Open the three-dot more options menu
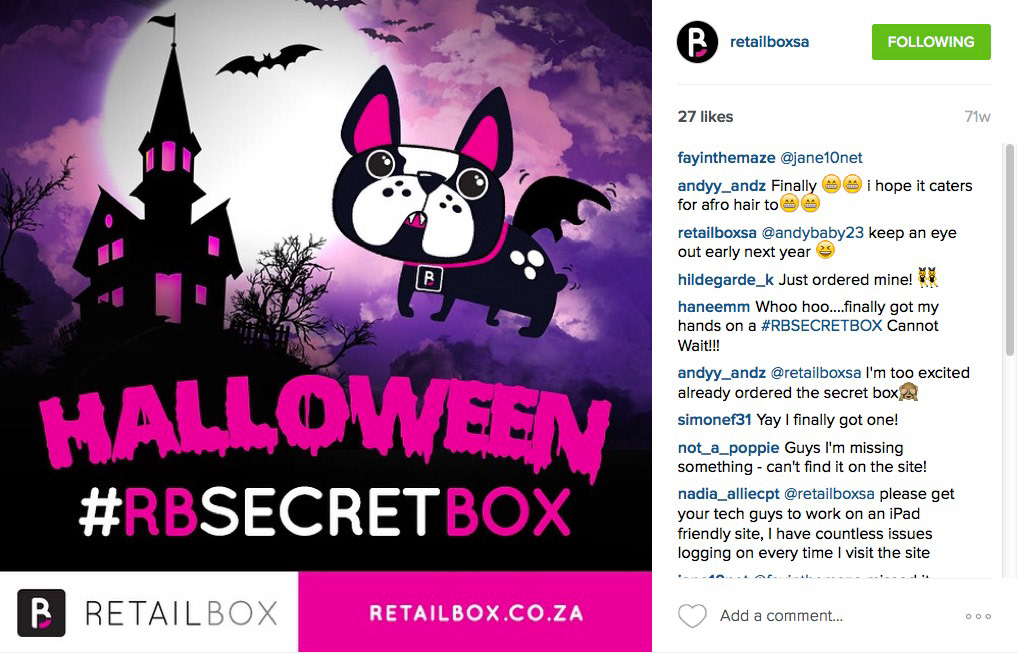1017x653 pixels. [978, 616]
